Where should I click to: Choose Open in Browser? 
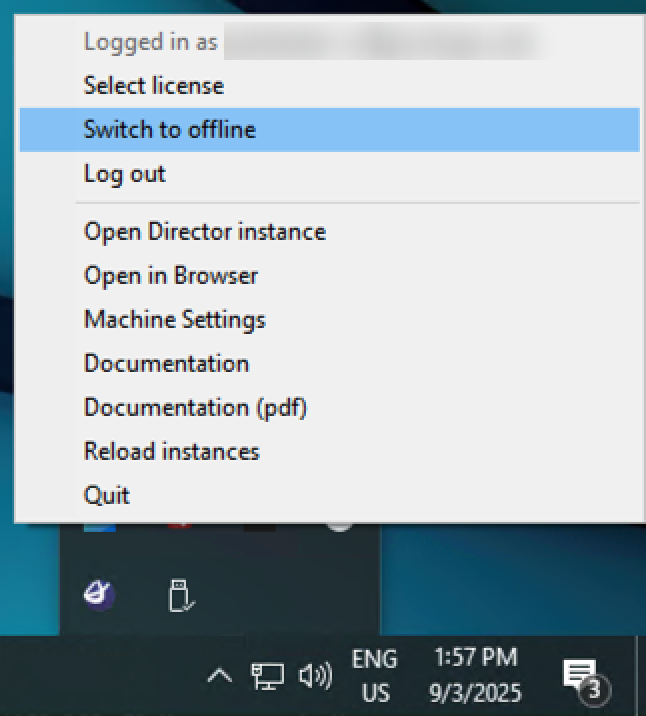point(171,276)
